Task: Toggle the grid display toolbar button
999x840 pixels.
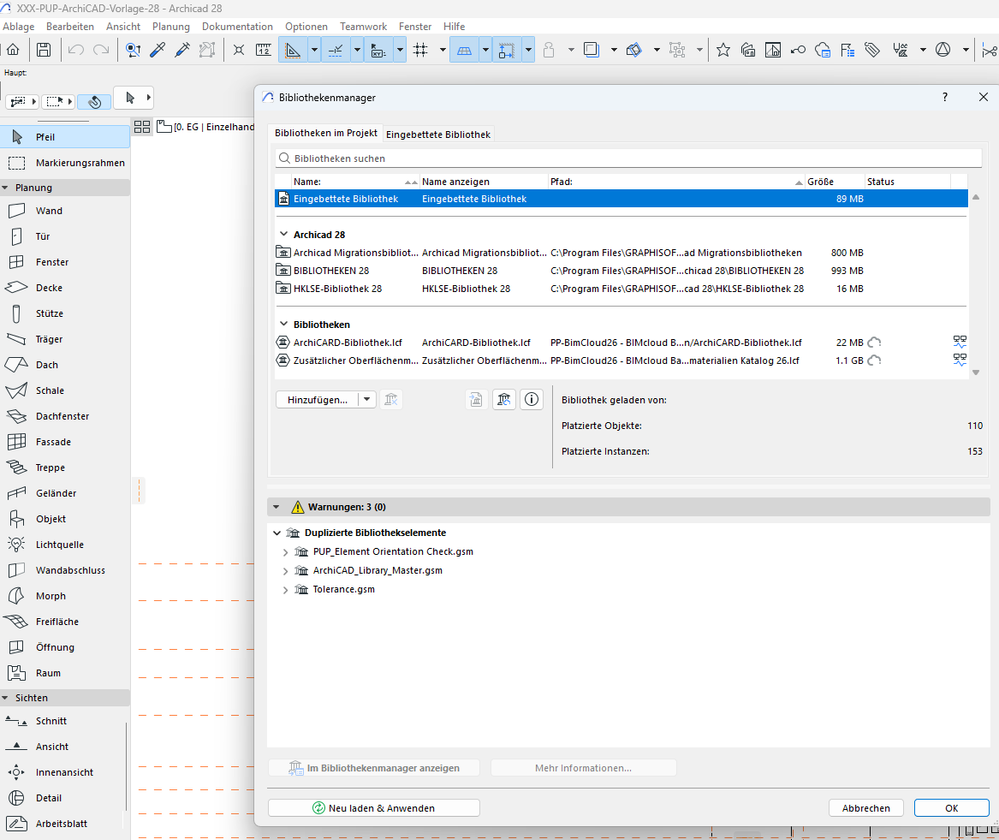Action: point(421,49)
